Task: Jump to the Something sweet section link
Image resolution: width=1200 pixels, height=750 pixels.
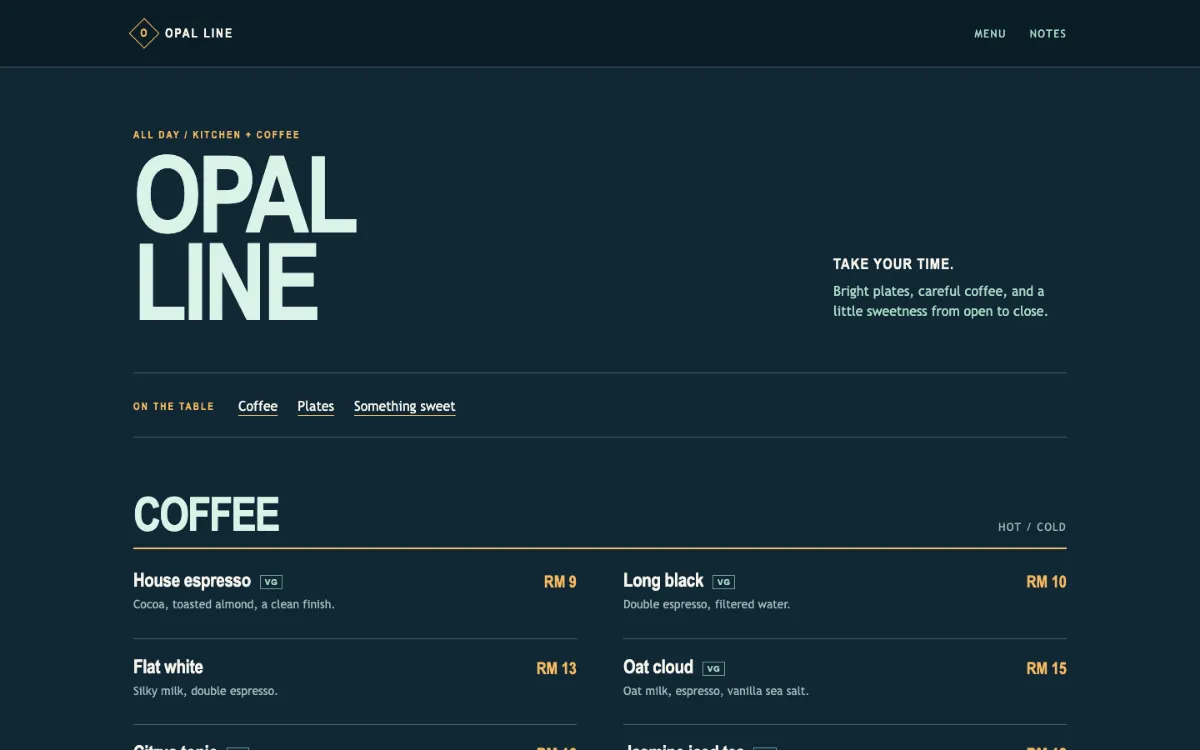Action: pyautogui.click(x=404, y=407)
